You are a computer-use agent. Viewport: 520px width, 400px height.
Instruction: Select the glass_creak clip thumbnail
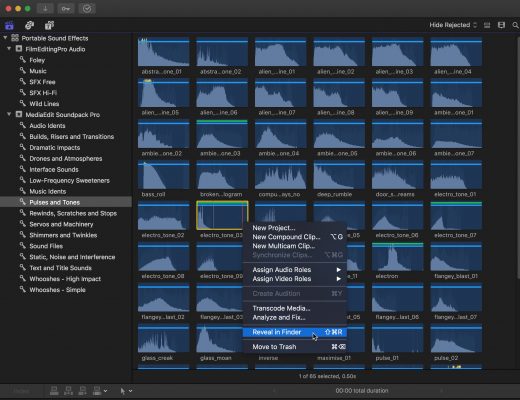click(x=163, y=339)
